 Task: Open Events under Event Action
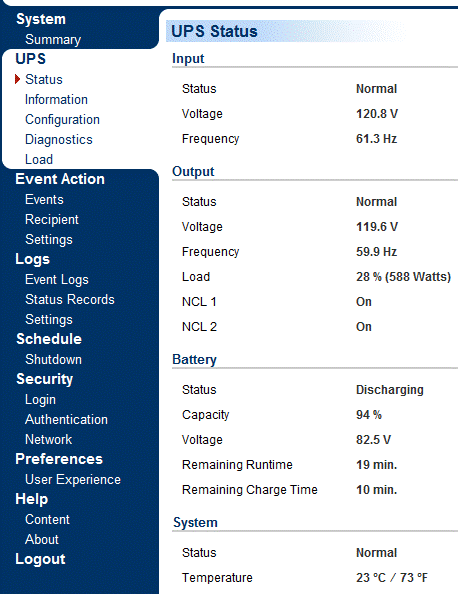[44, 199]
